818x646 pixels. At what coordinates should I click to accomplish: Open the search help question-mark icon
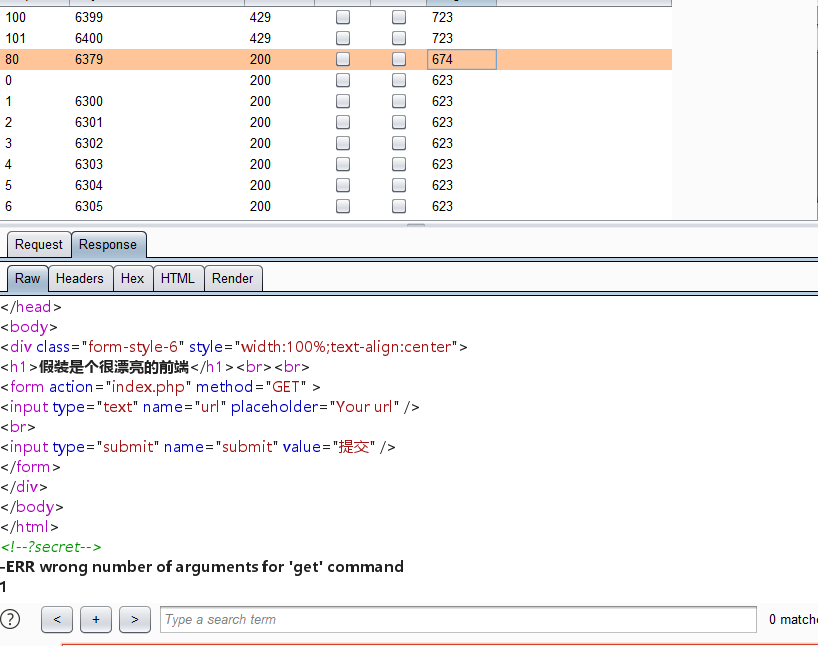(x=10, y=619)
